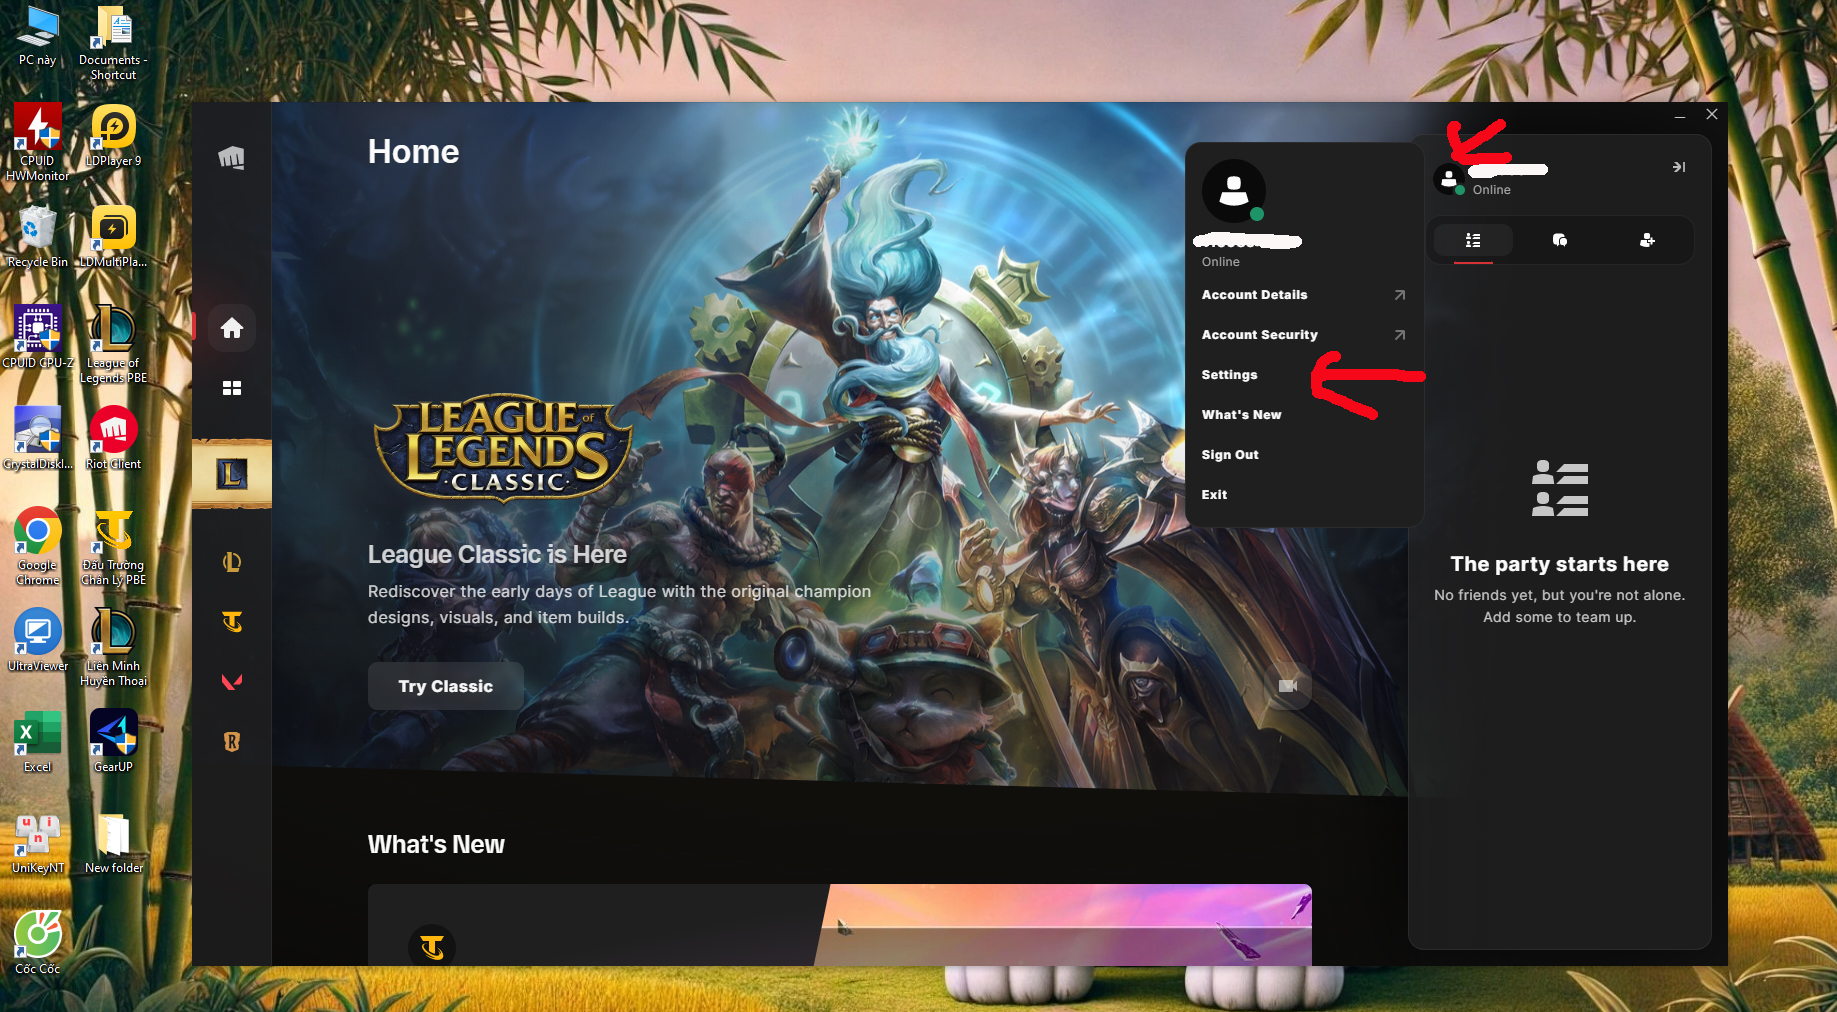
Task: Launch LDMultiPlayer desktop icon
Action: 113,237
